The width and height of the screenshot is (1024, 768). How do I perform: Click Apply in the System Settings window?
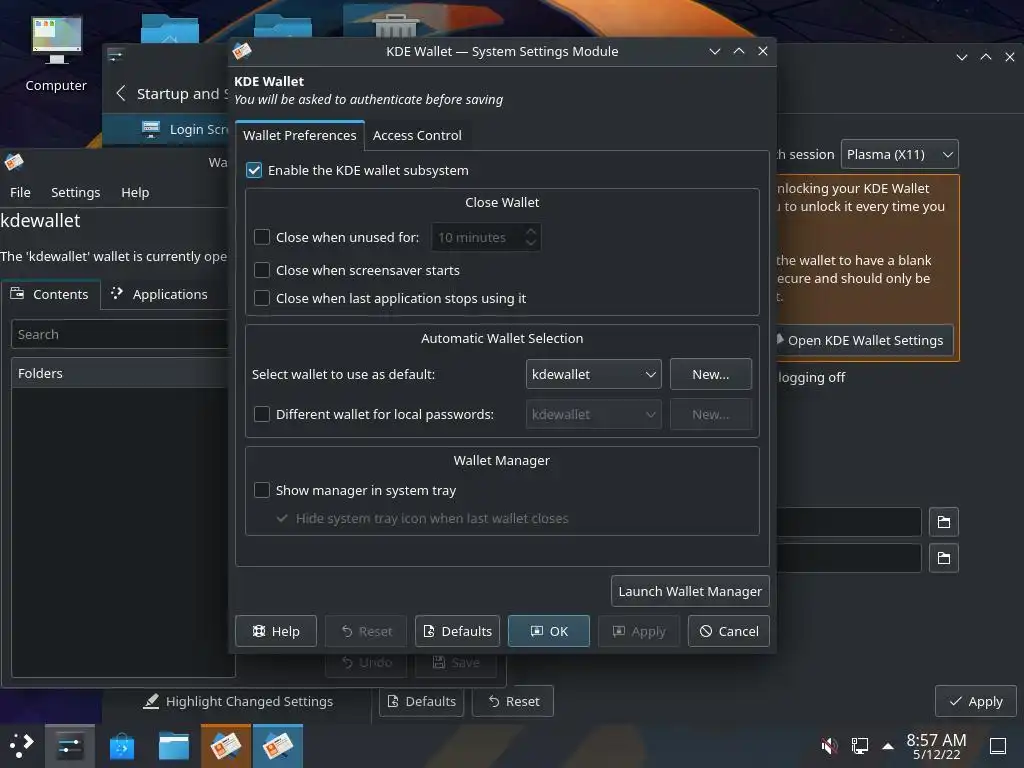(x=976, y=701)
